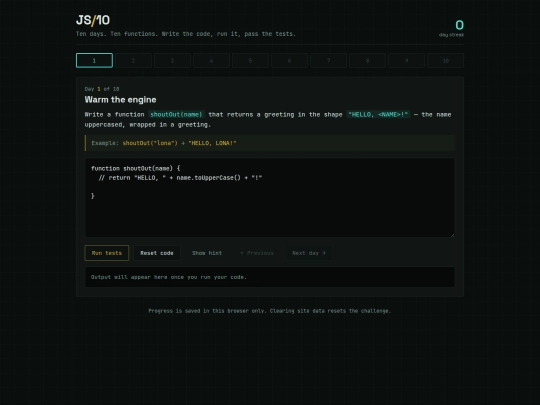Image resolution: width=540 pixels, height=405 pixels.
Task: Click the "function shoutOut(name) {" code line
Action: (136, 168)
